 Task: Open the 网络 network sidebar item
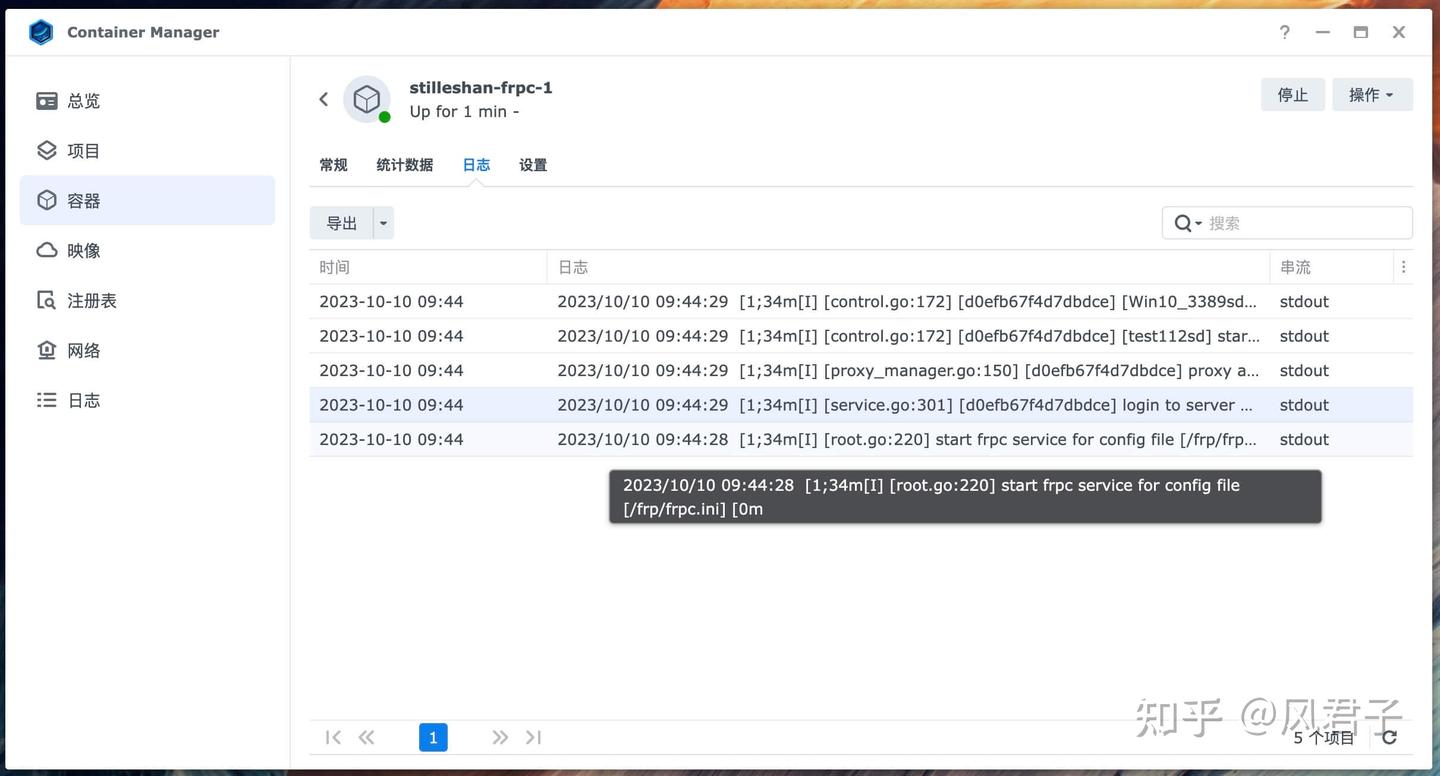coord(147,351)
